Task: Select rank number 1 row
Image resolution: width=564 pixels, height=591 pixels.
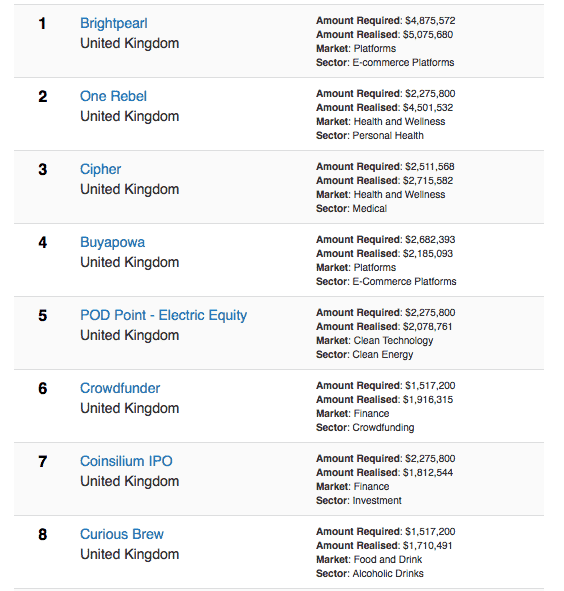Action: [279, 41]
